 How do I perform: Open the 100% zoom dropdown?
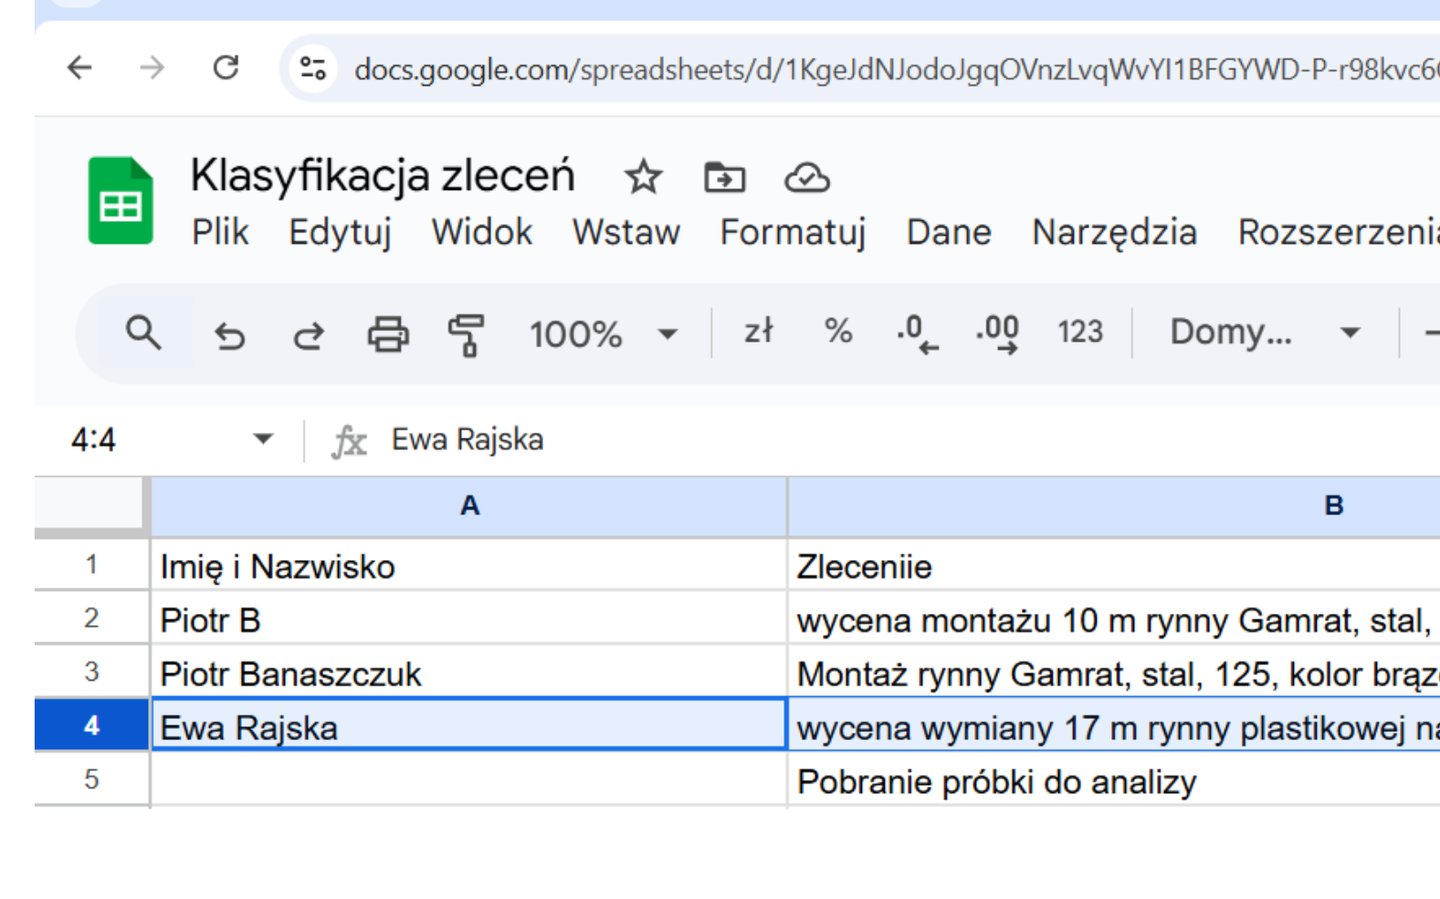(x=603, y=334)
